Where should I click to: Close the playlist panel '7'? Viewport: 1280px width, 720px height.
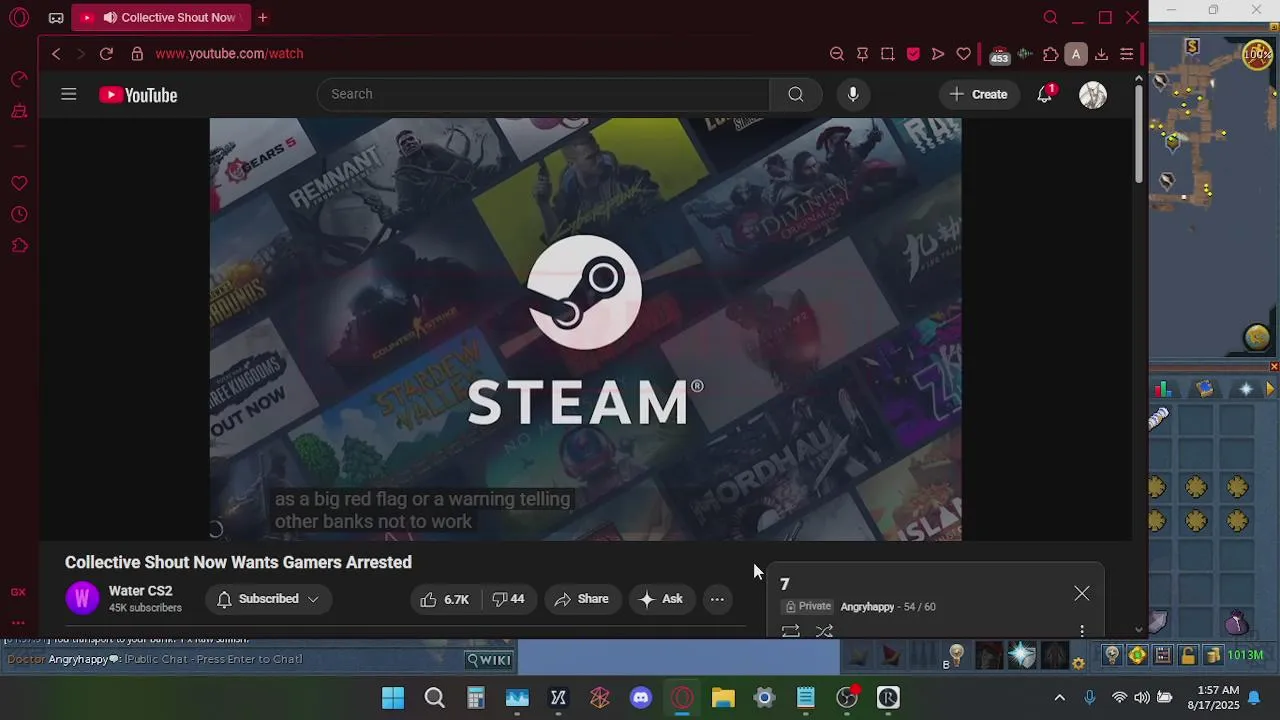coord(1082,594)
